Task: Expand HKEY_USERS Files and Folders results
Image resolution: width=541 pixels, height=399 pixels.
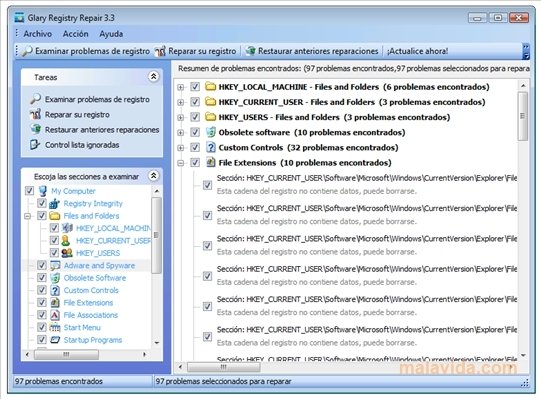Action: 180,118
